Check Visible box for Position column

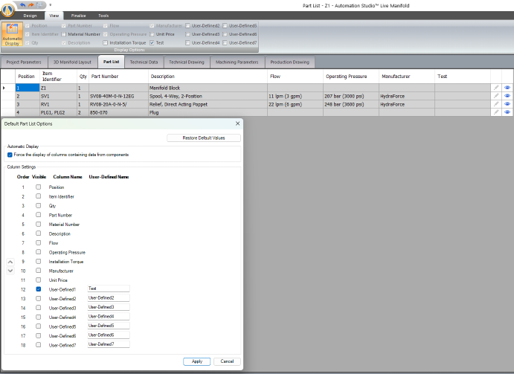38,187
